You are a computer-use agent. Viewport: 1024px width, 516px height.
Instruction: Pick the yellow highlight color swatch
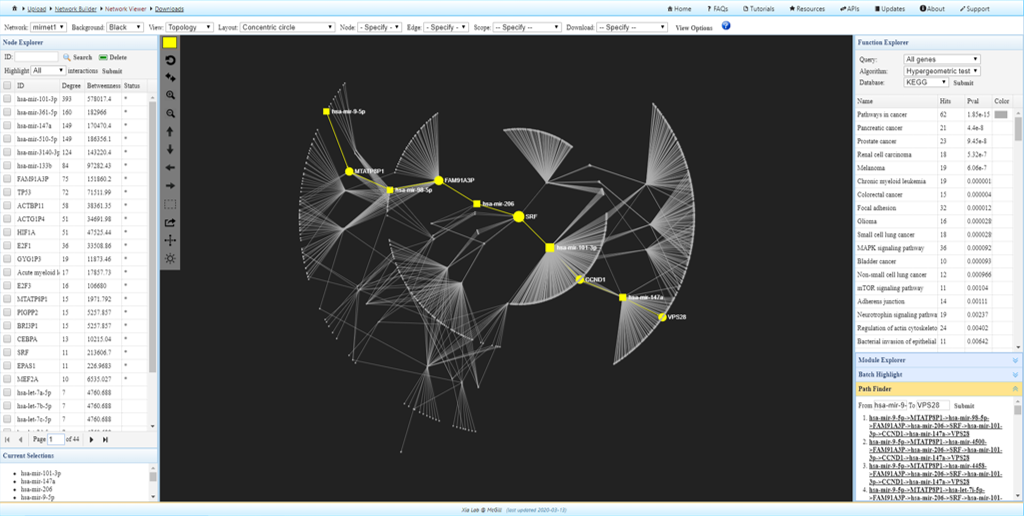click(x=171, y=43)
